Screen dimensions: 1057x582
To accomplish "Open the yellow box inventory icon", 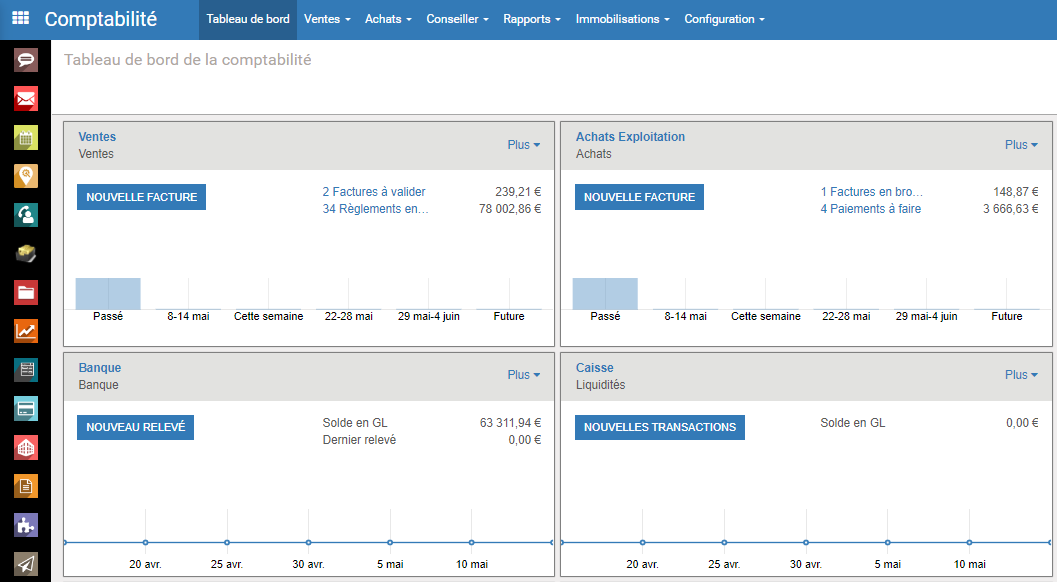I will [x=26, y=254].
